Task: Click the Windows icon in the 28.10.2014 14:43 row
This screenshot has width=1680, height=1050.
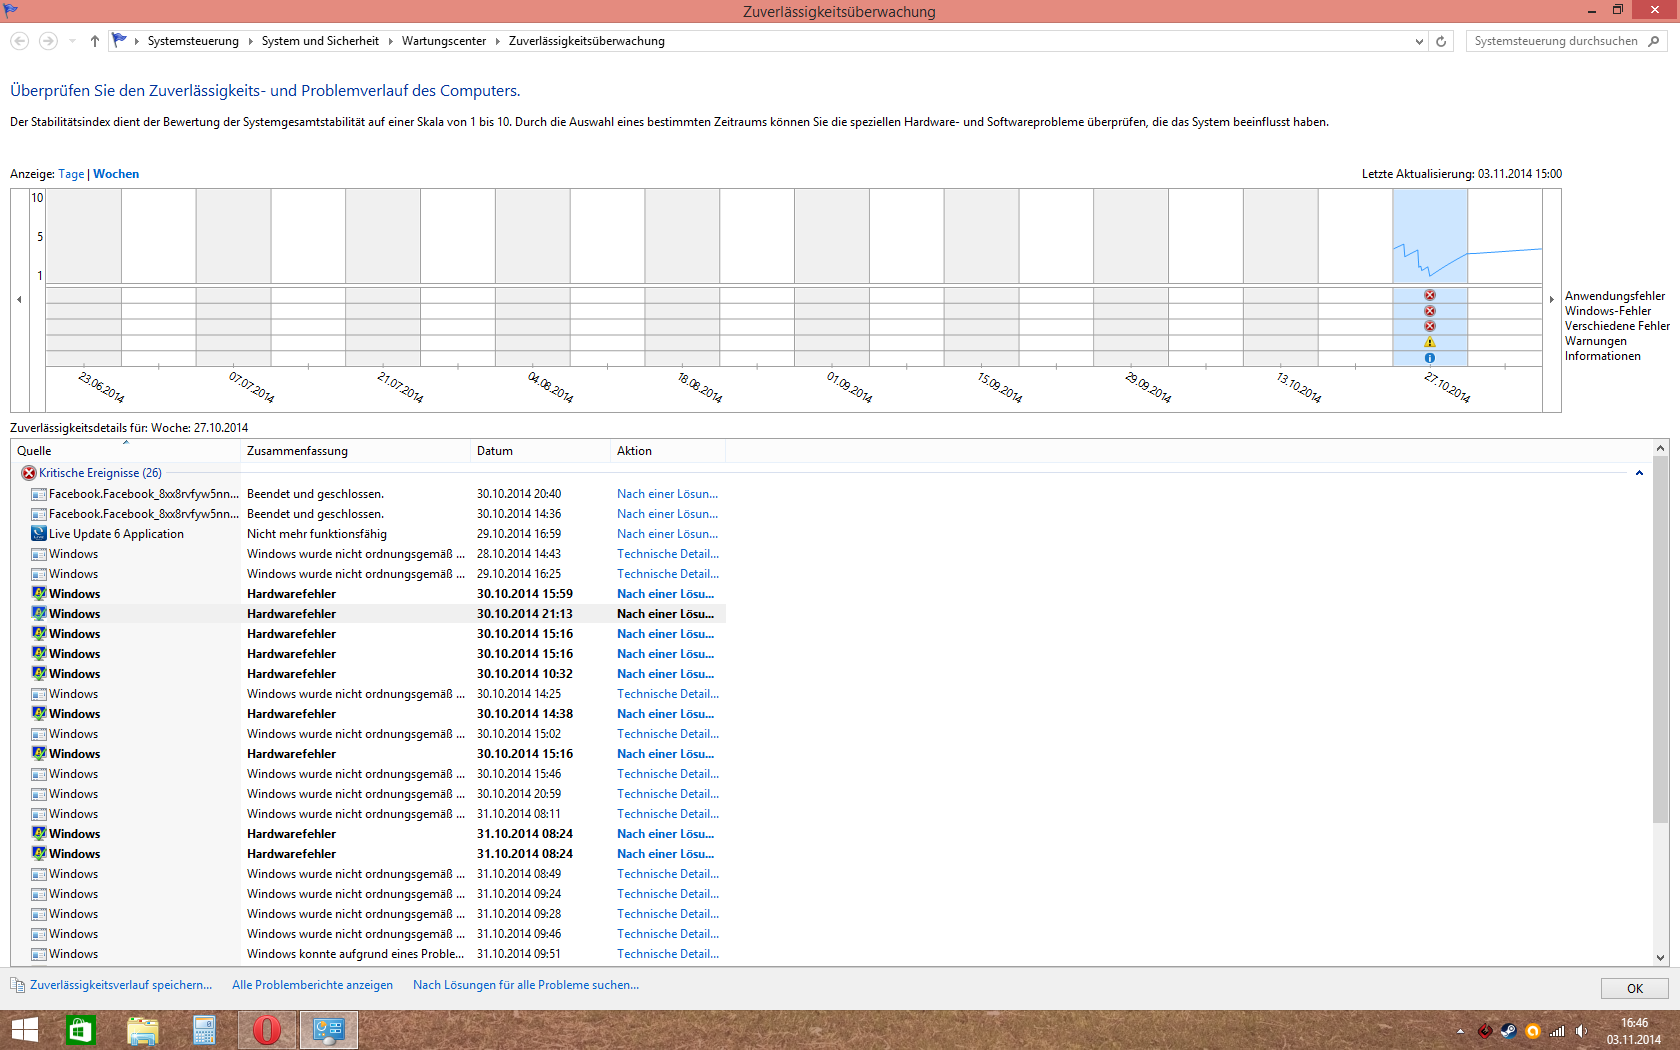Action: coord(39,554)
